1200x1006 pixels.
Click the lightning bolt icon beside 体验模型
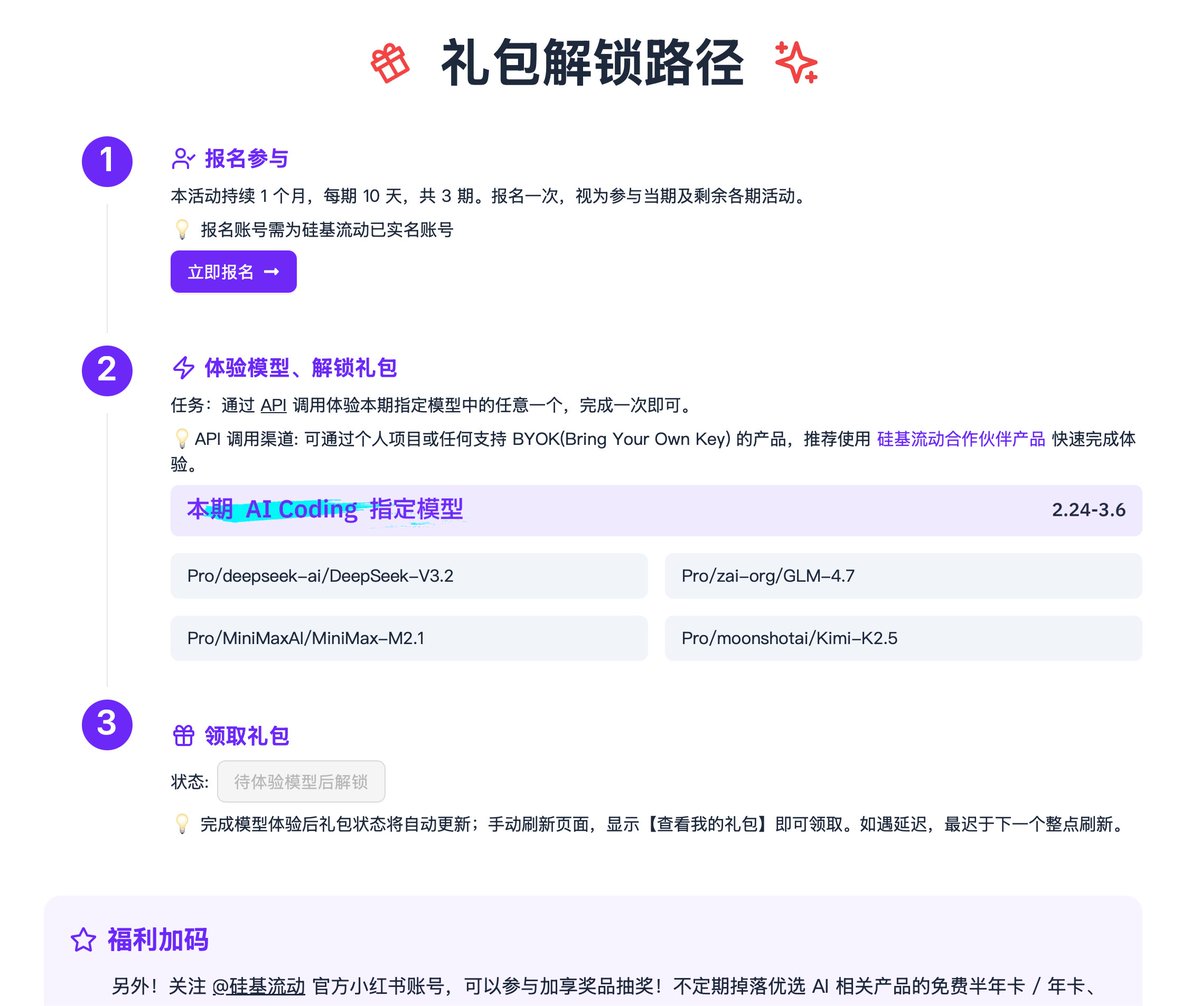point(183,368)
